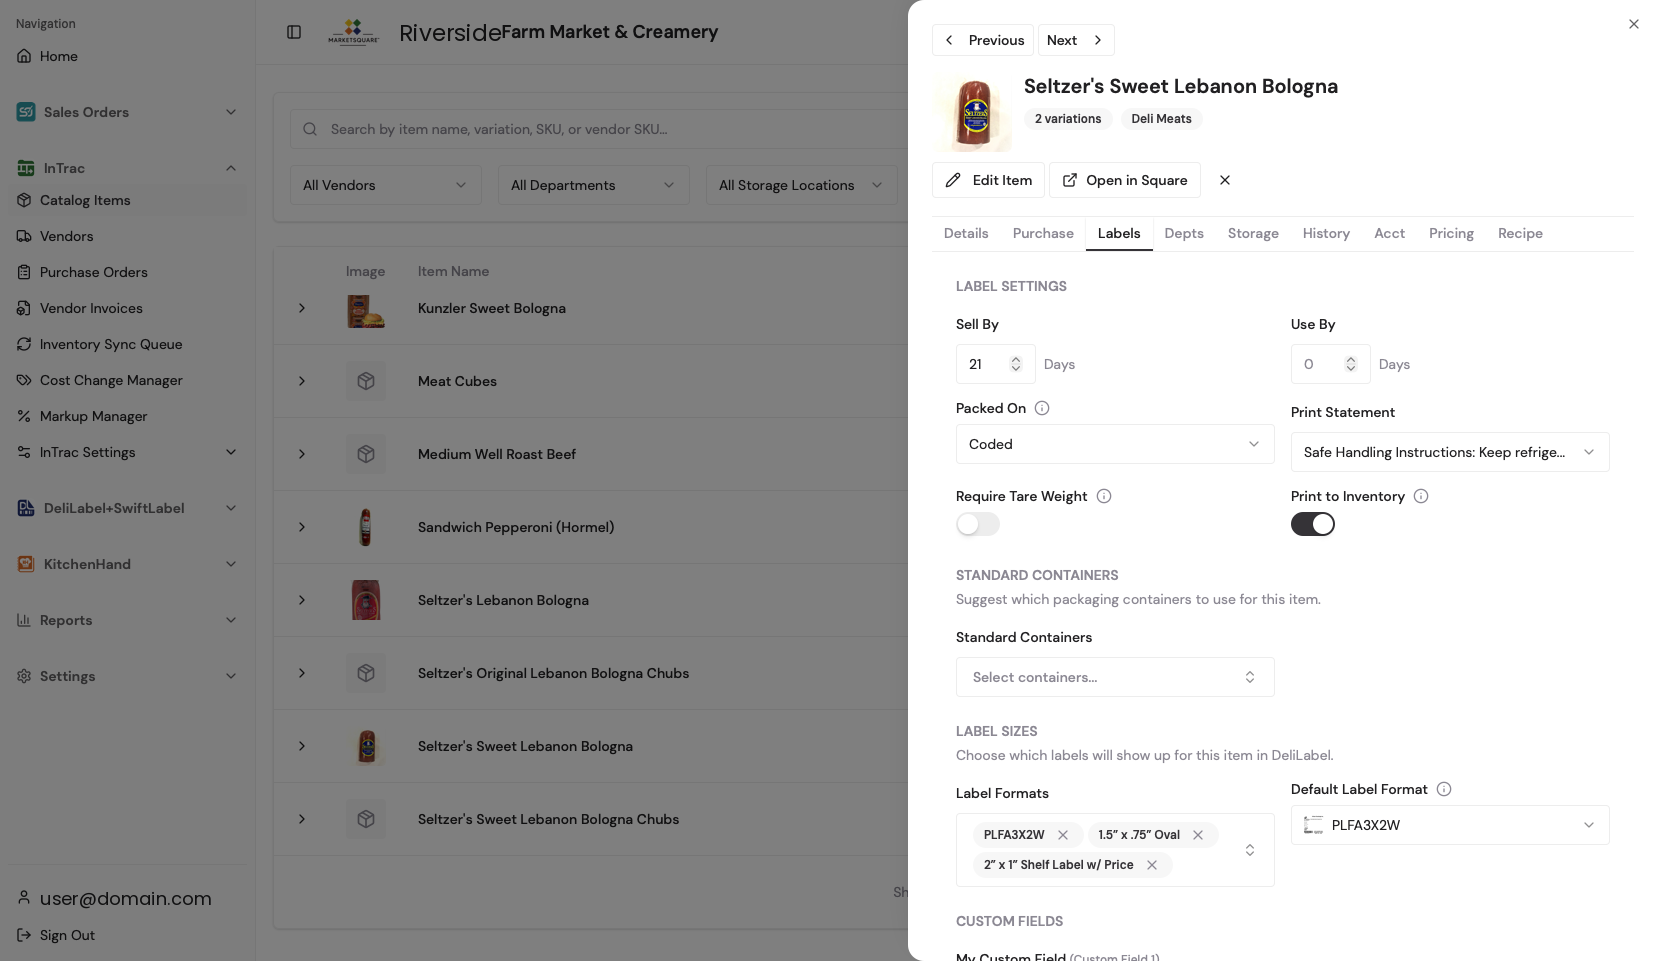Click the KitchenHand icon
This screenshot has height=961, width=1658.
point(26,564)
